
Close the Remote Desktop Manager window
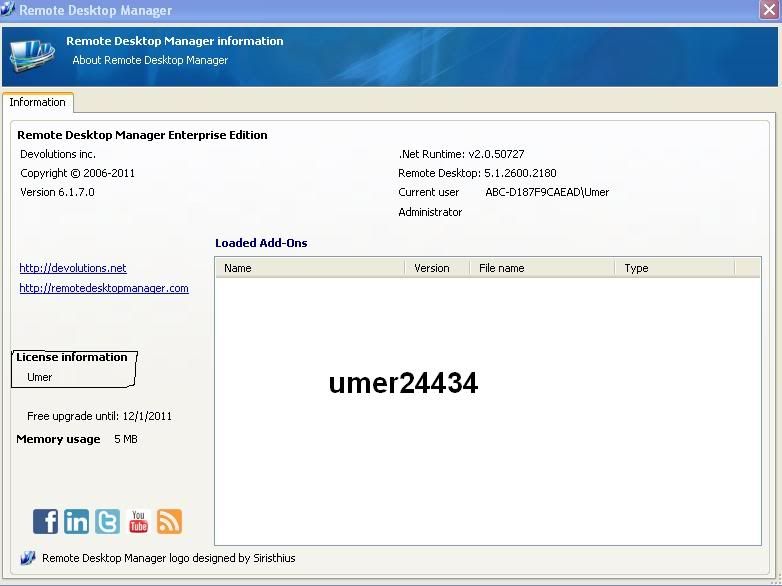pyautogui.click(x=768, y=10)
